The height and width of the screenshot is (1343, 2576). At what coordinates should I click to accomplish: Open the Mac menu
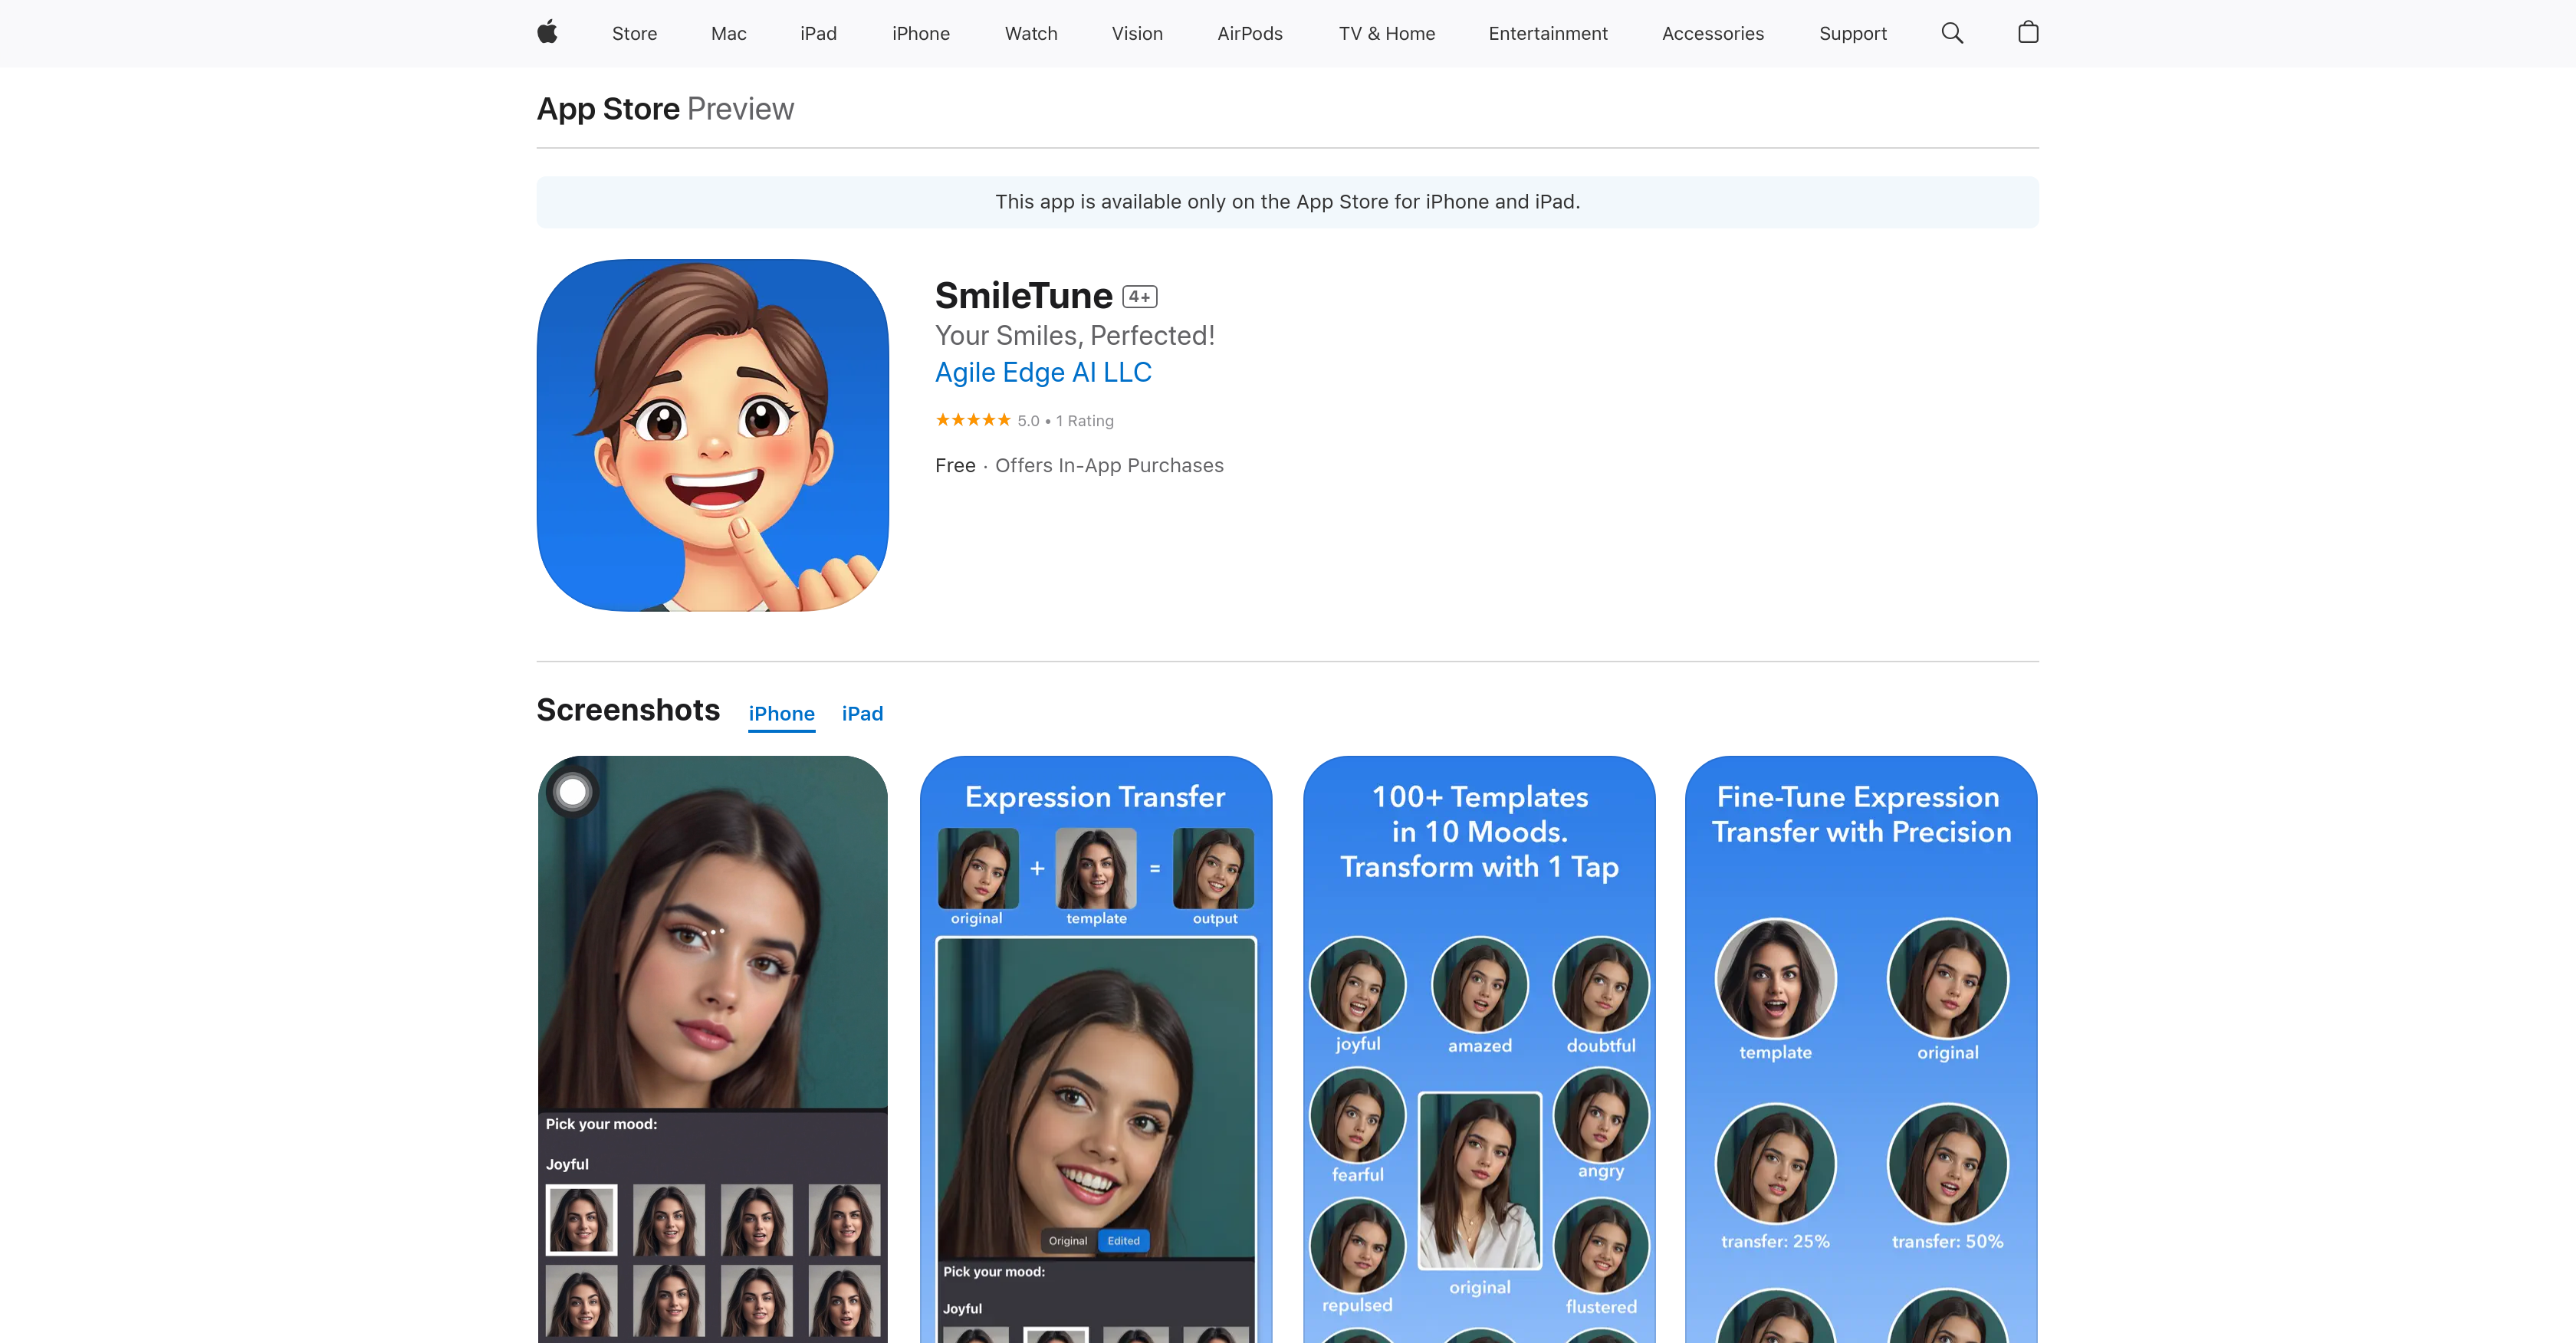(728, 33)
